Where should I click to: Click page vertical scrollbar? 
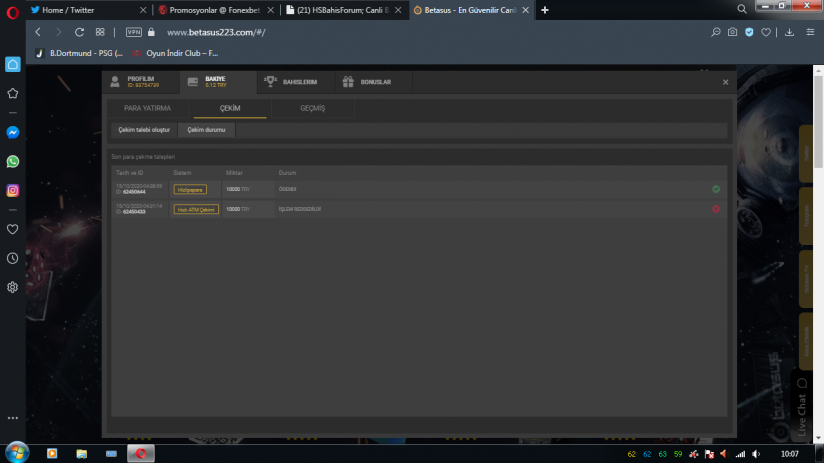(x=818, y=122)
